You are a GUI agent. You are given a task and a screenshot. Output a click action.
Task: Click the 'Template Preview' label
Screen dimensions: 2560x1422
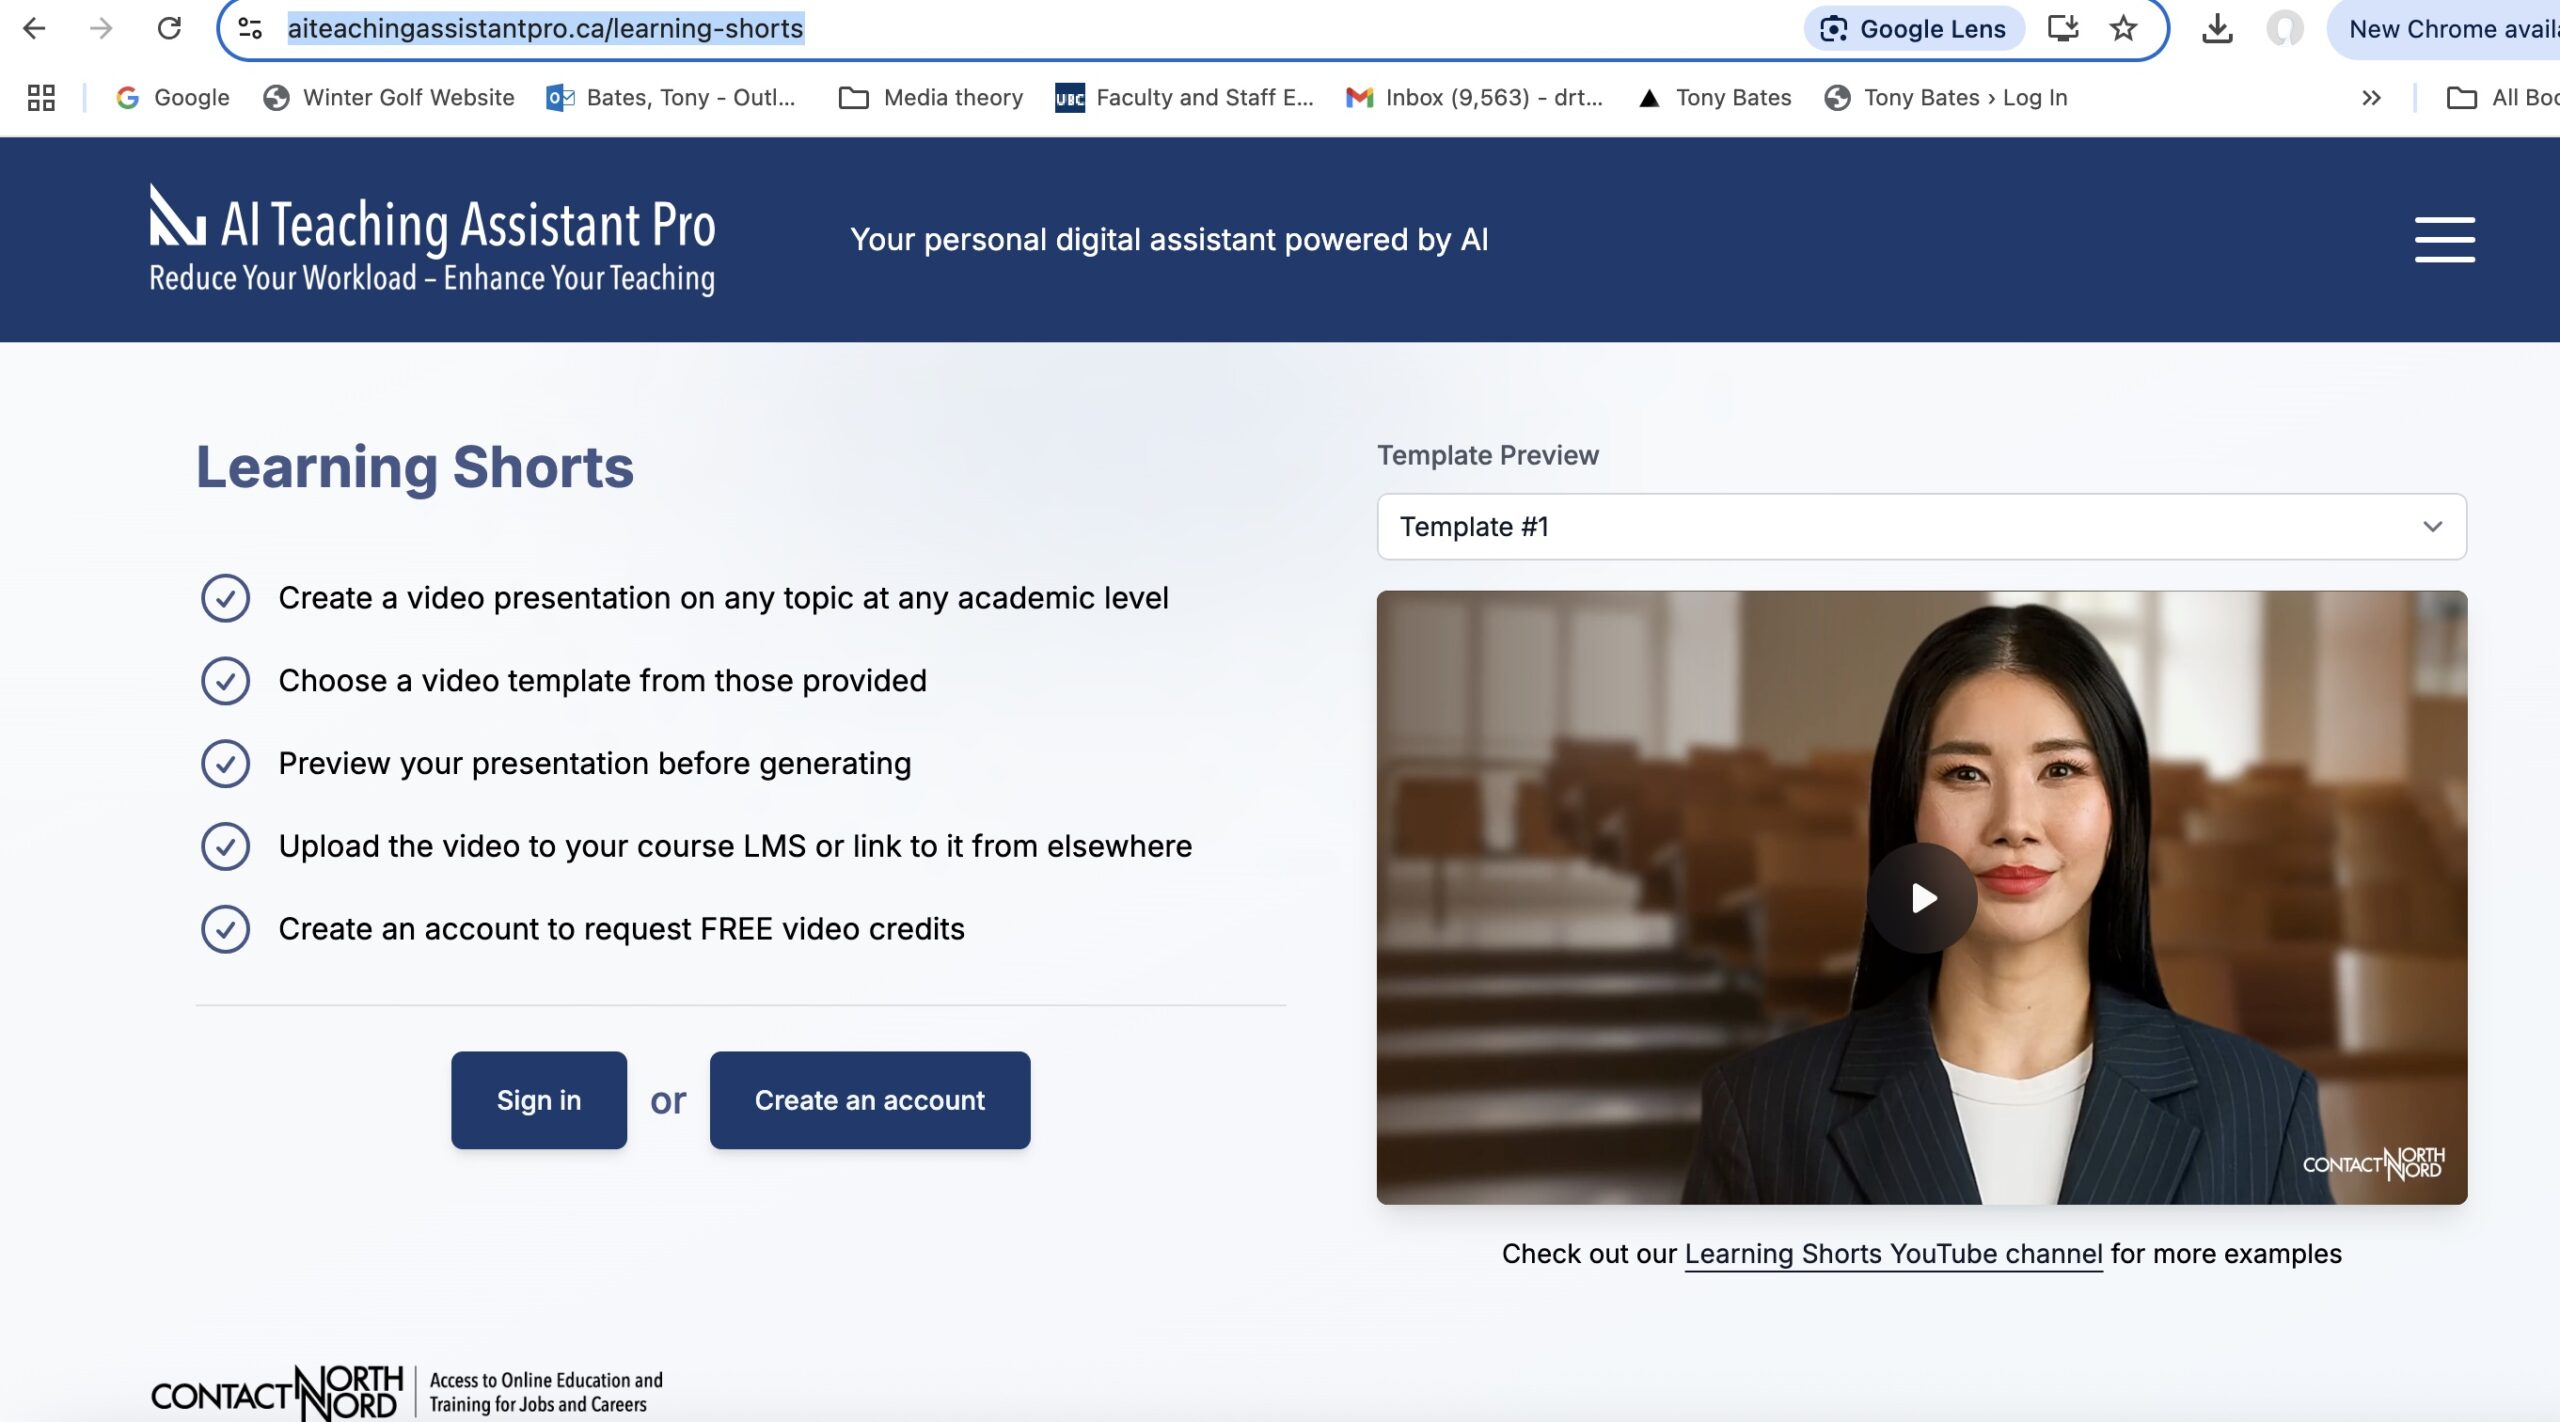[1488, 455]
